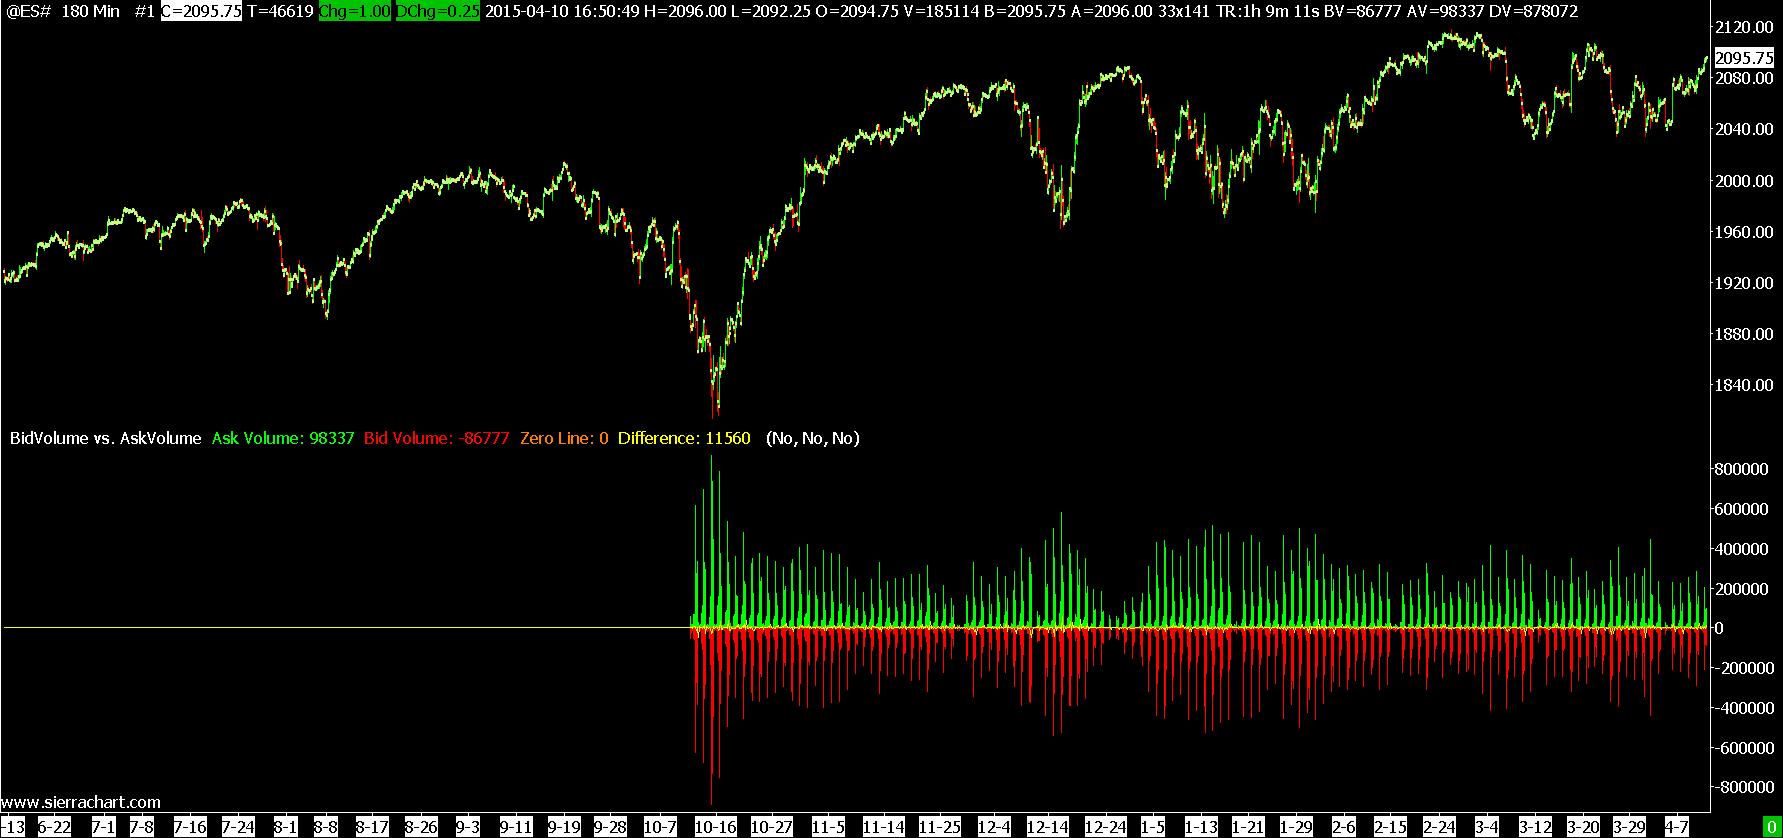The image size is (1783, 838).
Task: Click the (No, No, No) study settings text
Action: coord(813,438)
